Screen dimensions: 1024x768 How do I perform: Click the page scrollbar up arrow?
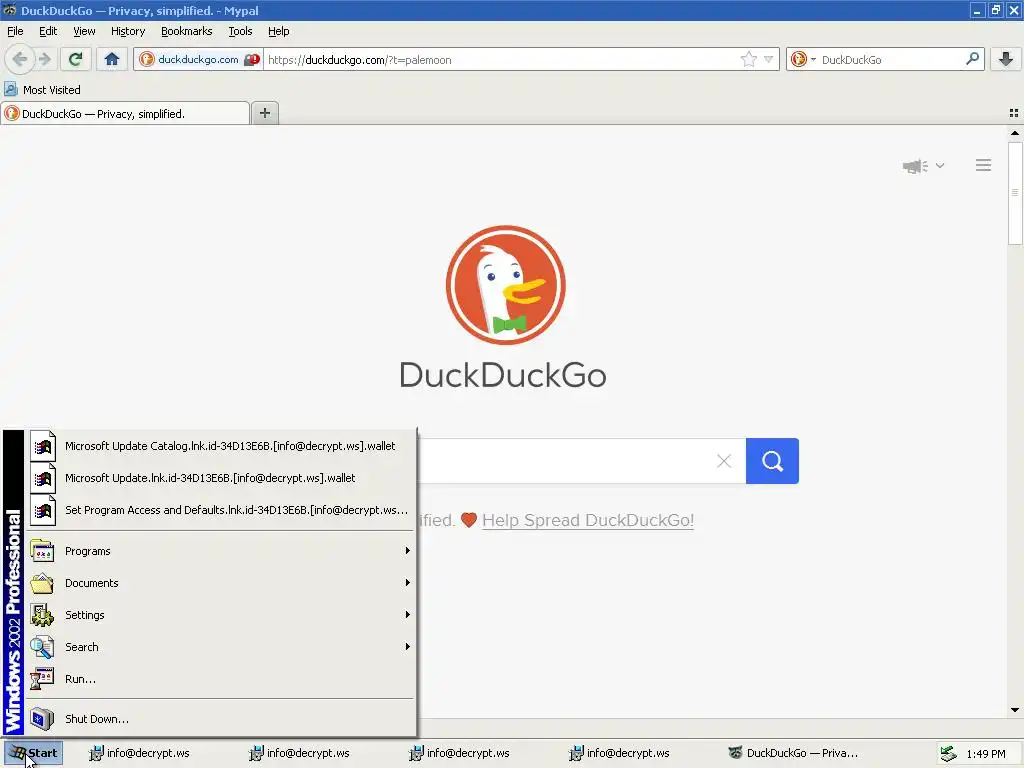coord(1015,133)
